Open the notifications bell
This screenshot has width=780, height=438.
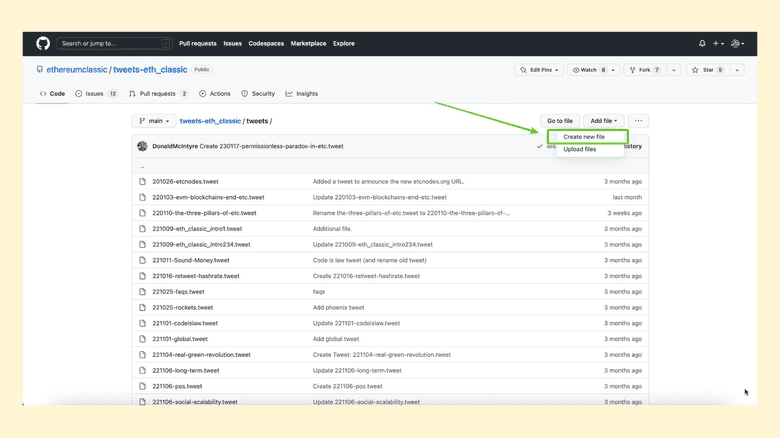point(702,44)
